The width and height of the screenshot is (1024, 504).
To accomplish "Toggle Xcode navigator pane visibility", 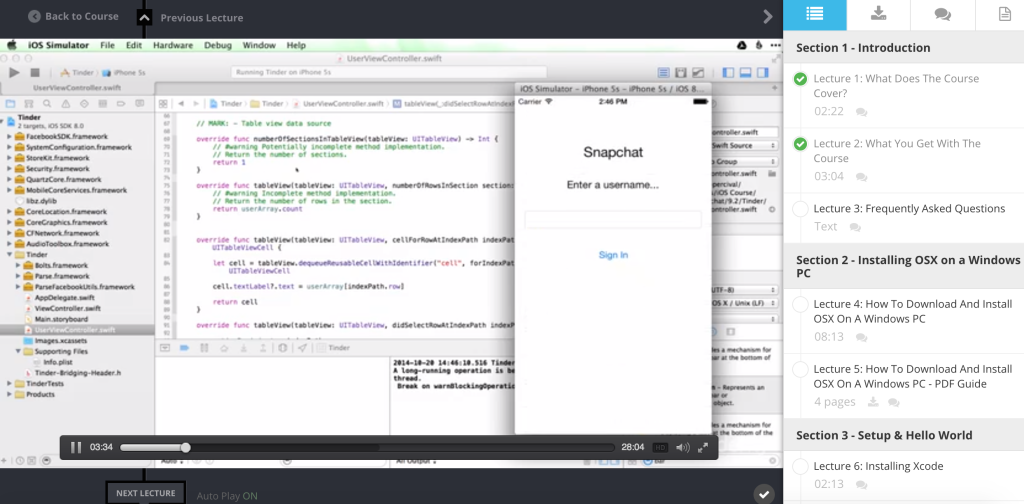I will [x=729, y=72].
